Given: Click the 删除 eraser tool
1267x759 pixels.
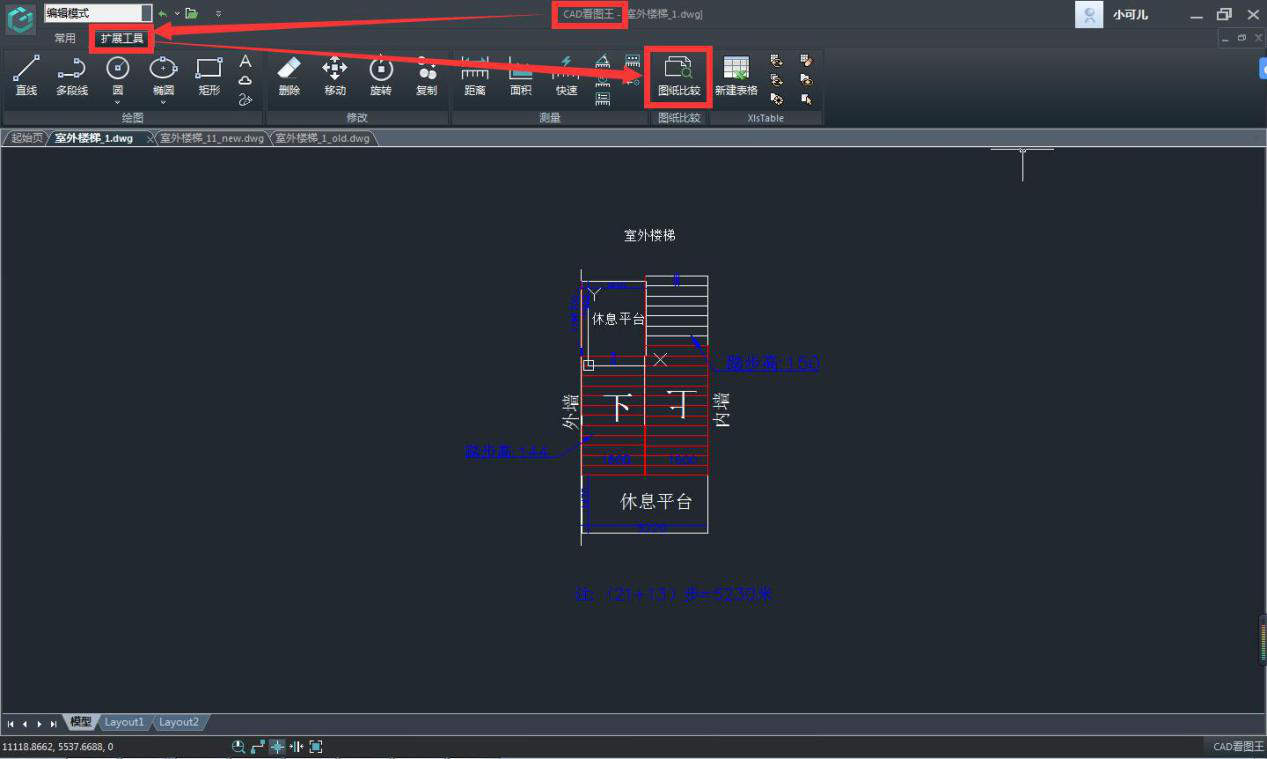Looking at the screenshot, I should 289,76.
